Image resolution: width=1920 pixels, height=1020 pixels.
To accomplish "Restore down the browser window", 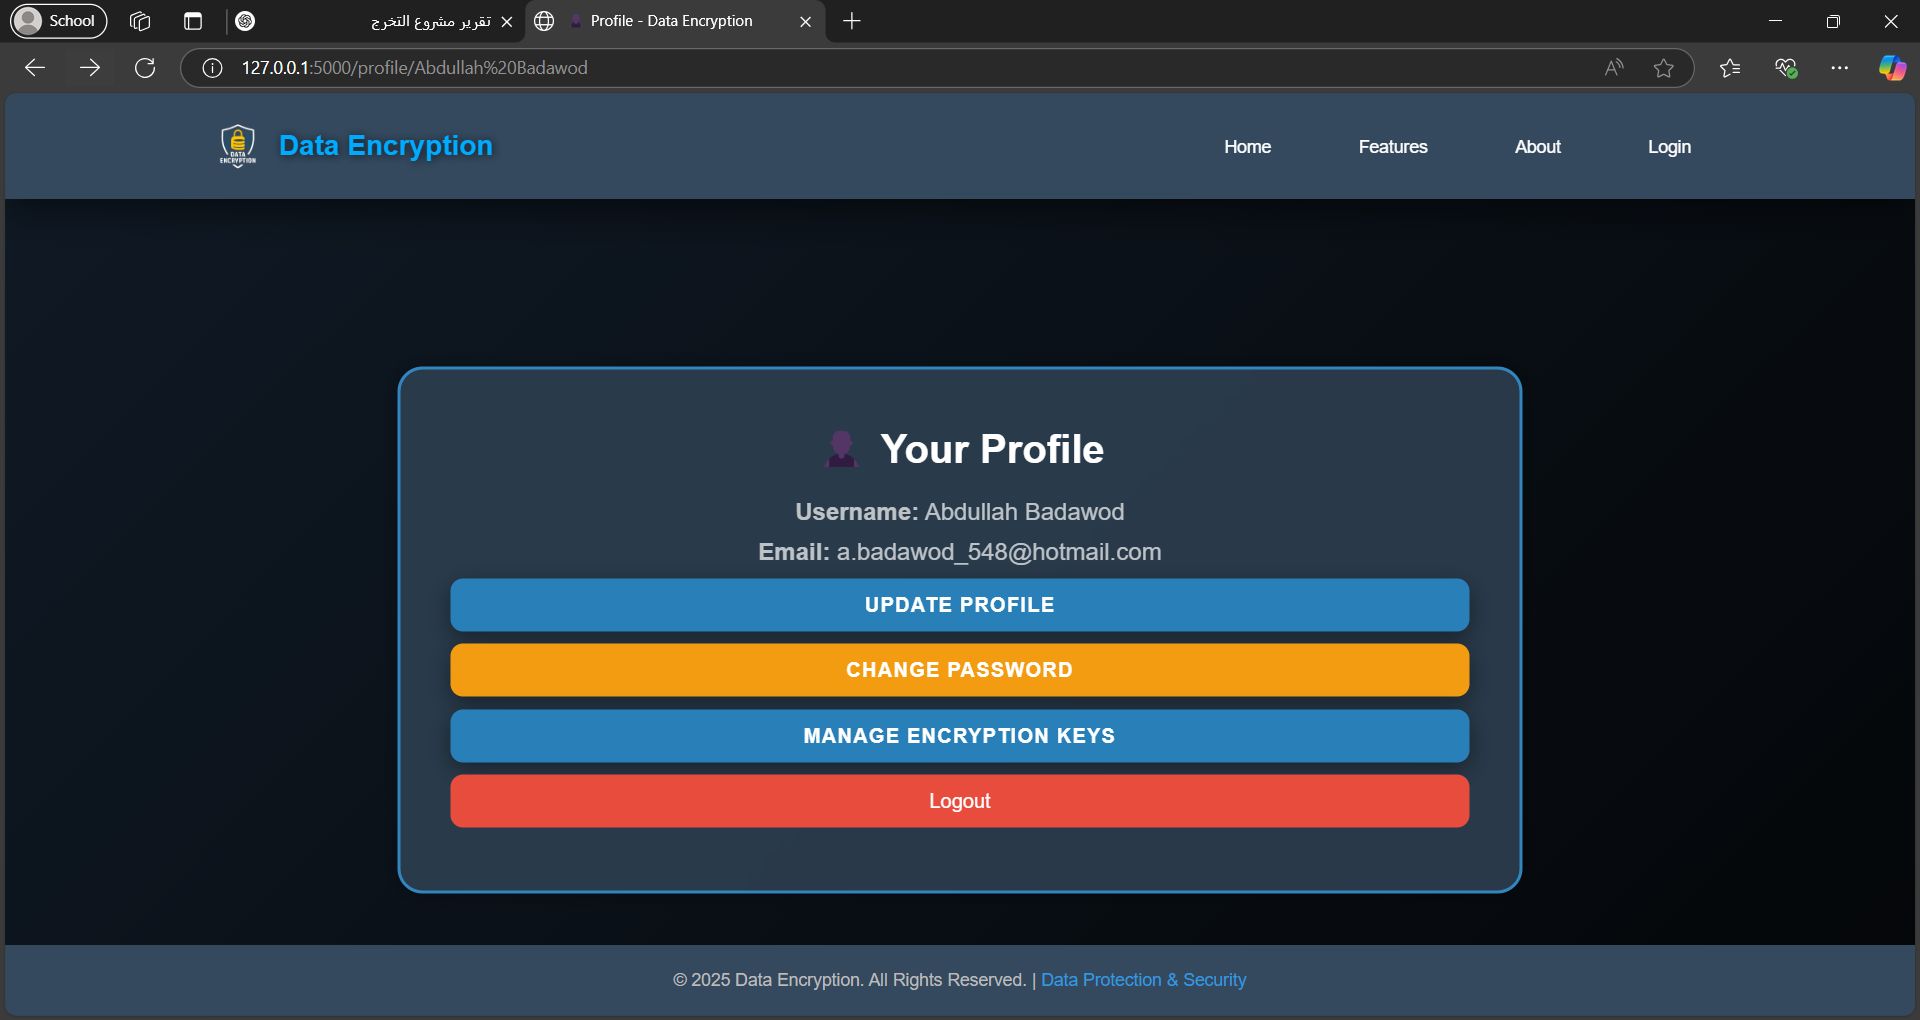I will tap(1833, 21).
